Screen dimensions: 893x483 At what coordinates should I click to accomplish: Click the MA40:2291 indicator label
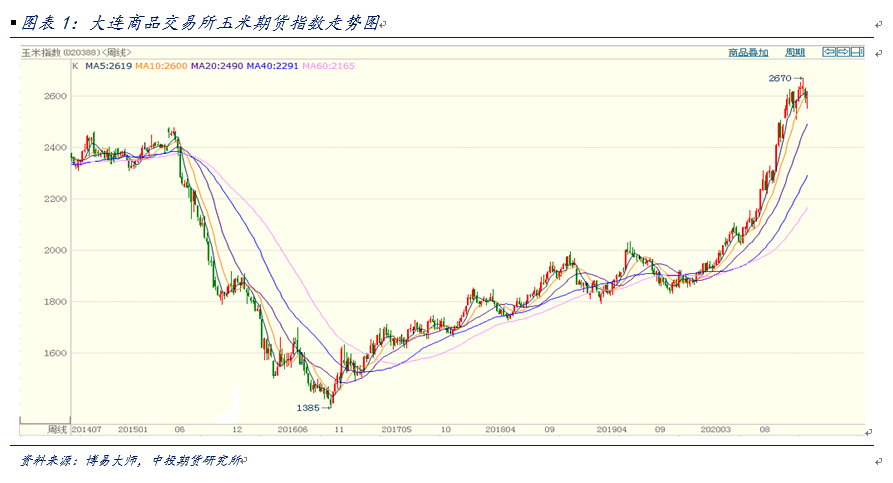tap(272, 66)
